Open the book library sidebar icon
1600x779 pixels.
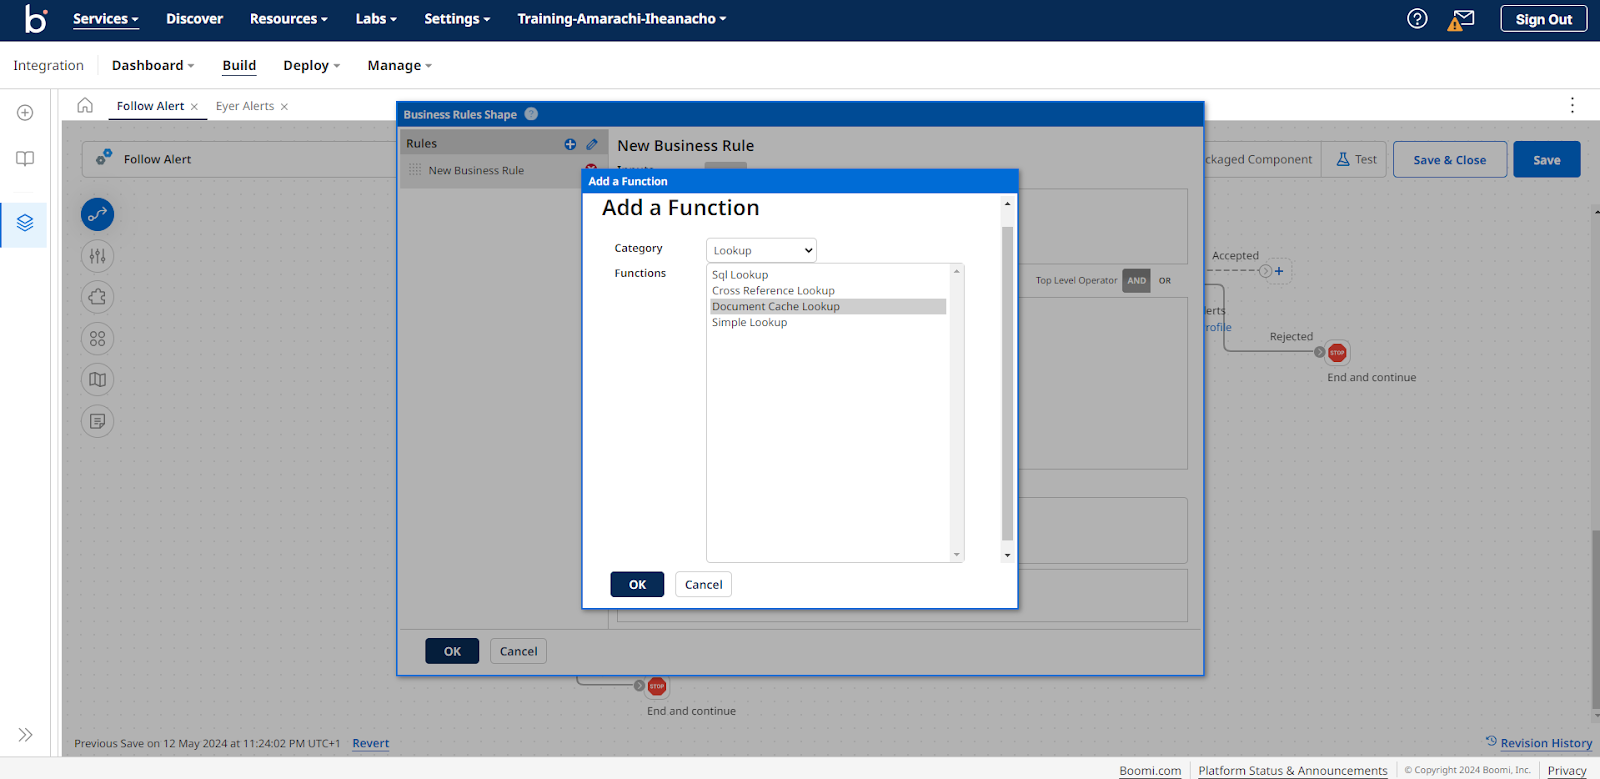(25, 159)
